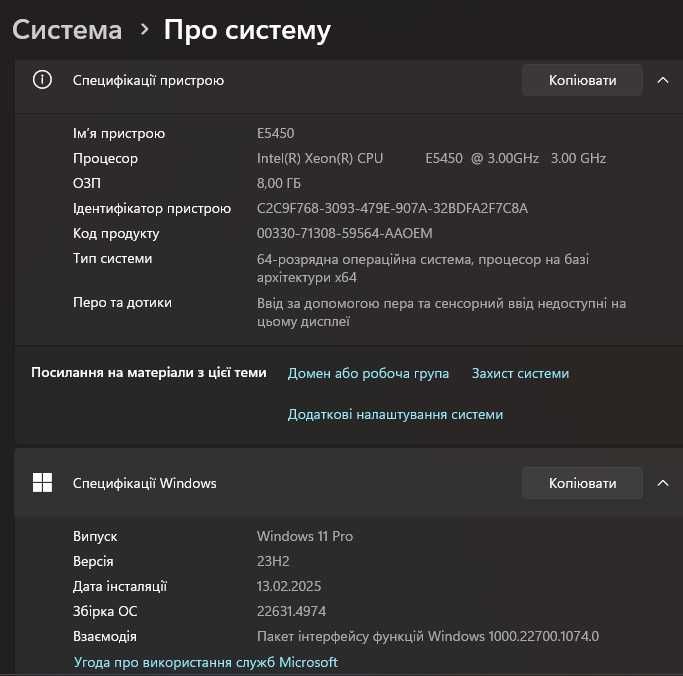Copy device specifications with Копіювати button
The height and width of the screenshot is (676, 683).
pyautogui.click(x=582, y=80)
